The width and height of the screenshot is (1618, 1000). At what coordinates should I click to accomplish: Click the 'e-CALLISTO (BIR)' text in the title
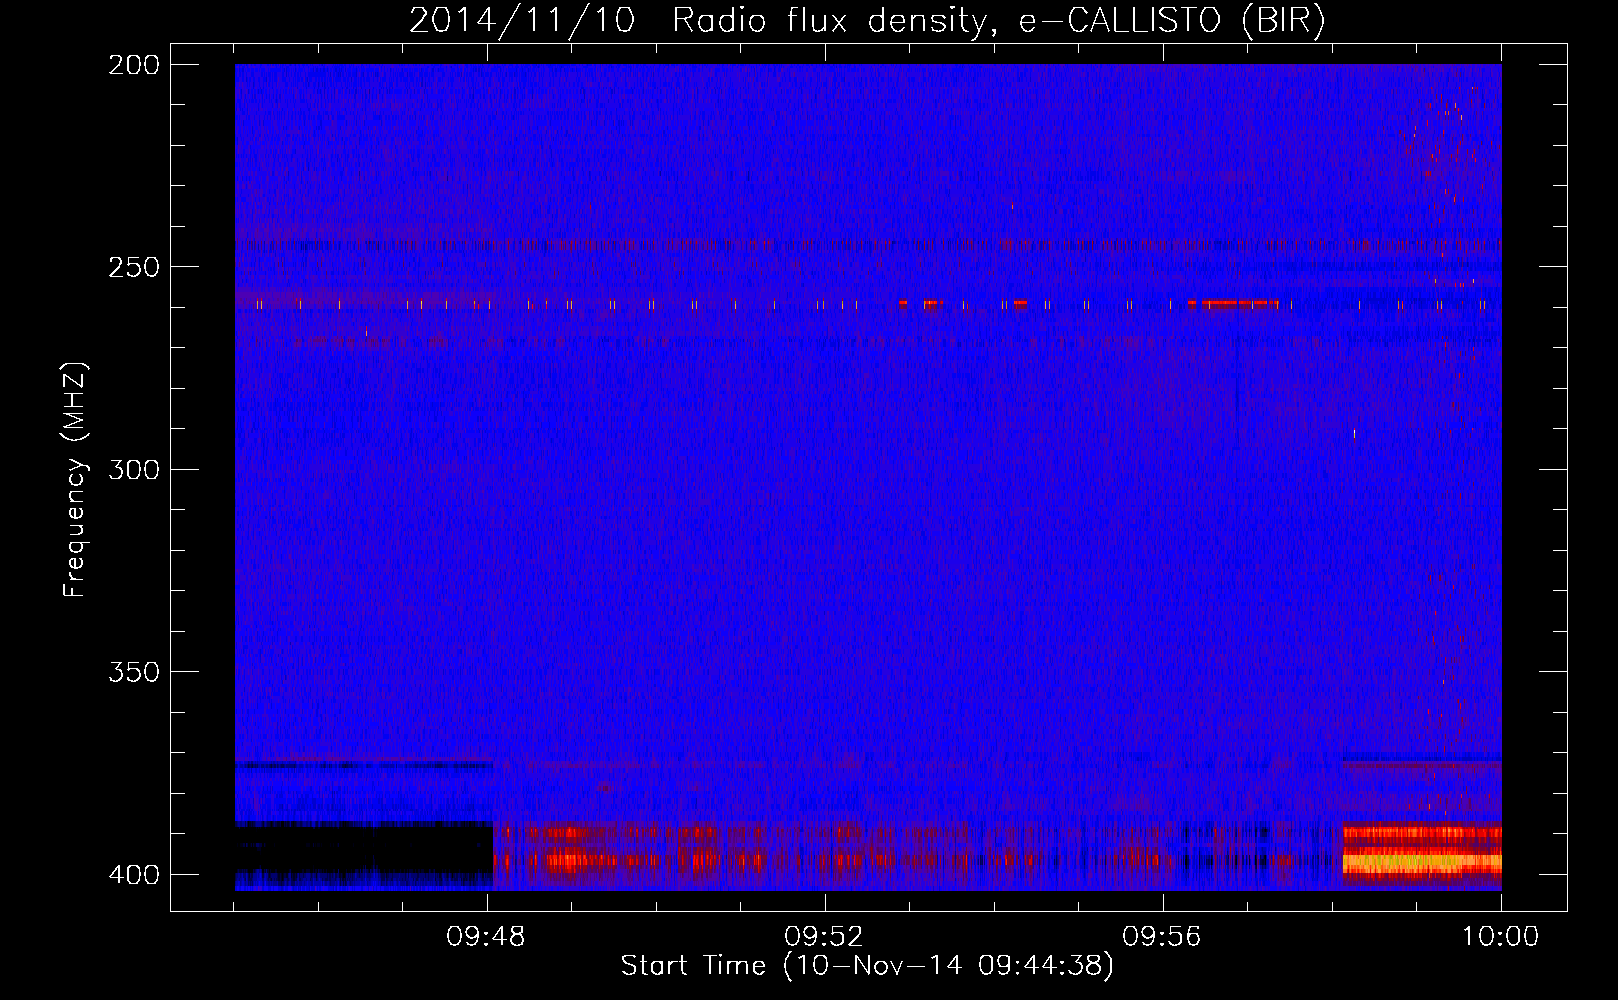[1171, 21]
